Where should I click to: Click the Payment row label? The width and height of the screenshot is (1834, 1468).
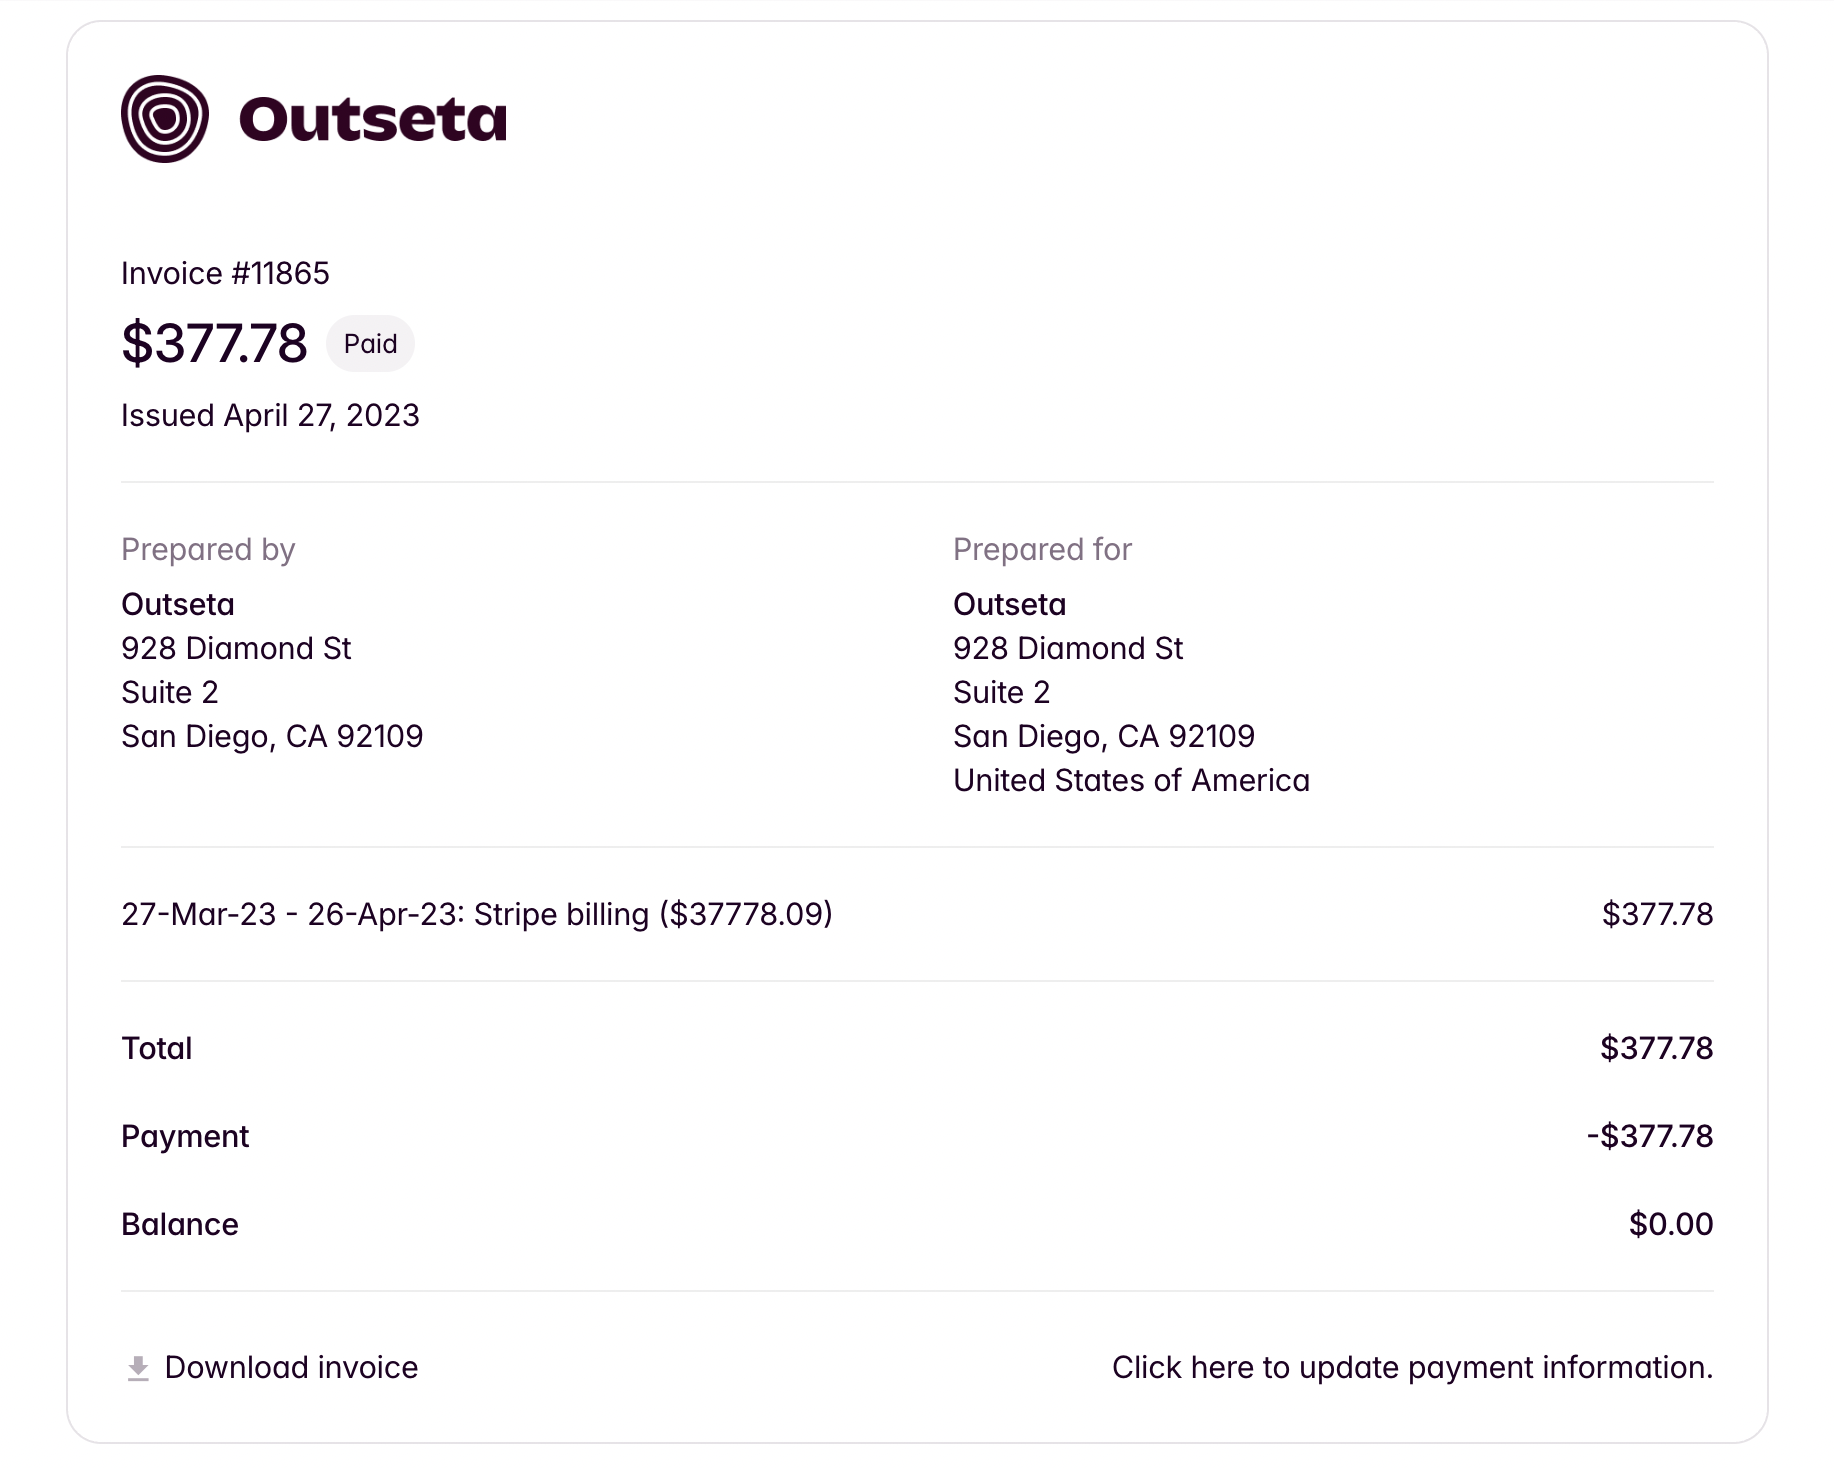[x=185, y=1137]
